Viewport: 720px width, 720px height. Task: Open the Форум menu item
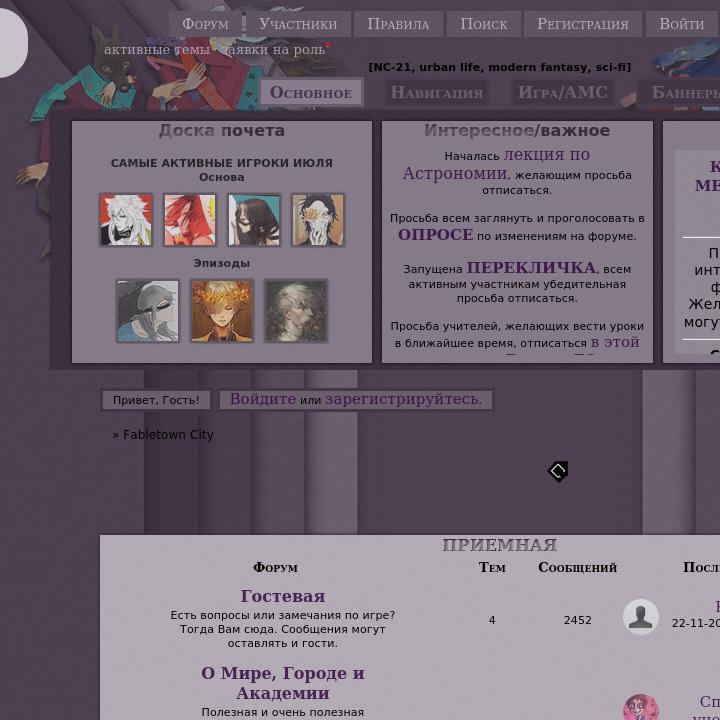(205, 24)
